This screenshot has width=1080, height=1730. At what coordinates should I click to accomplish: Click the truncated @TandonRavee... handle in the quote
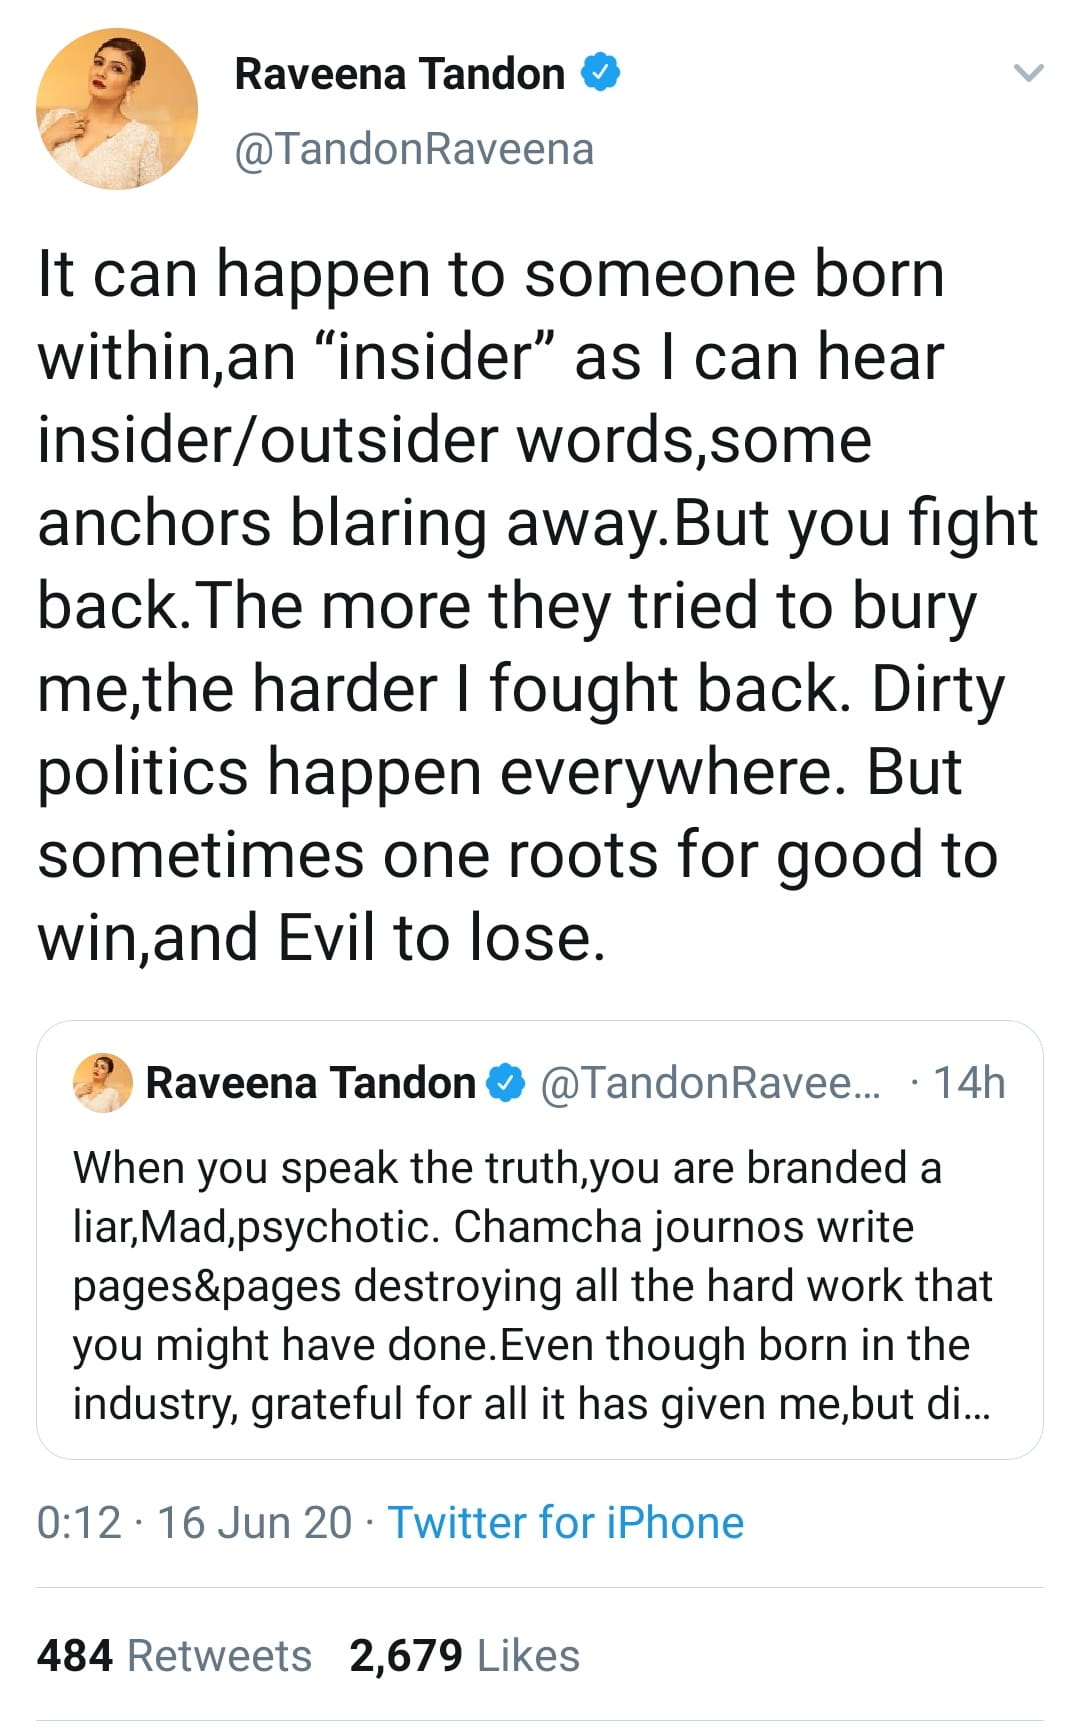click(711, 1083)
